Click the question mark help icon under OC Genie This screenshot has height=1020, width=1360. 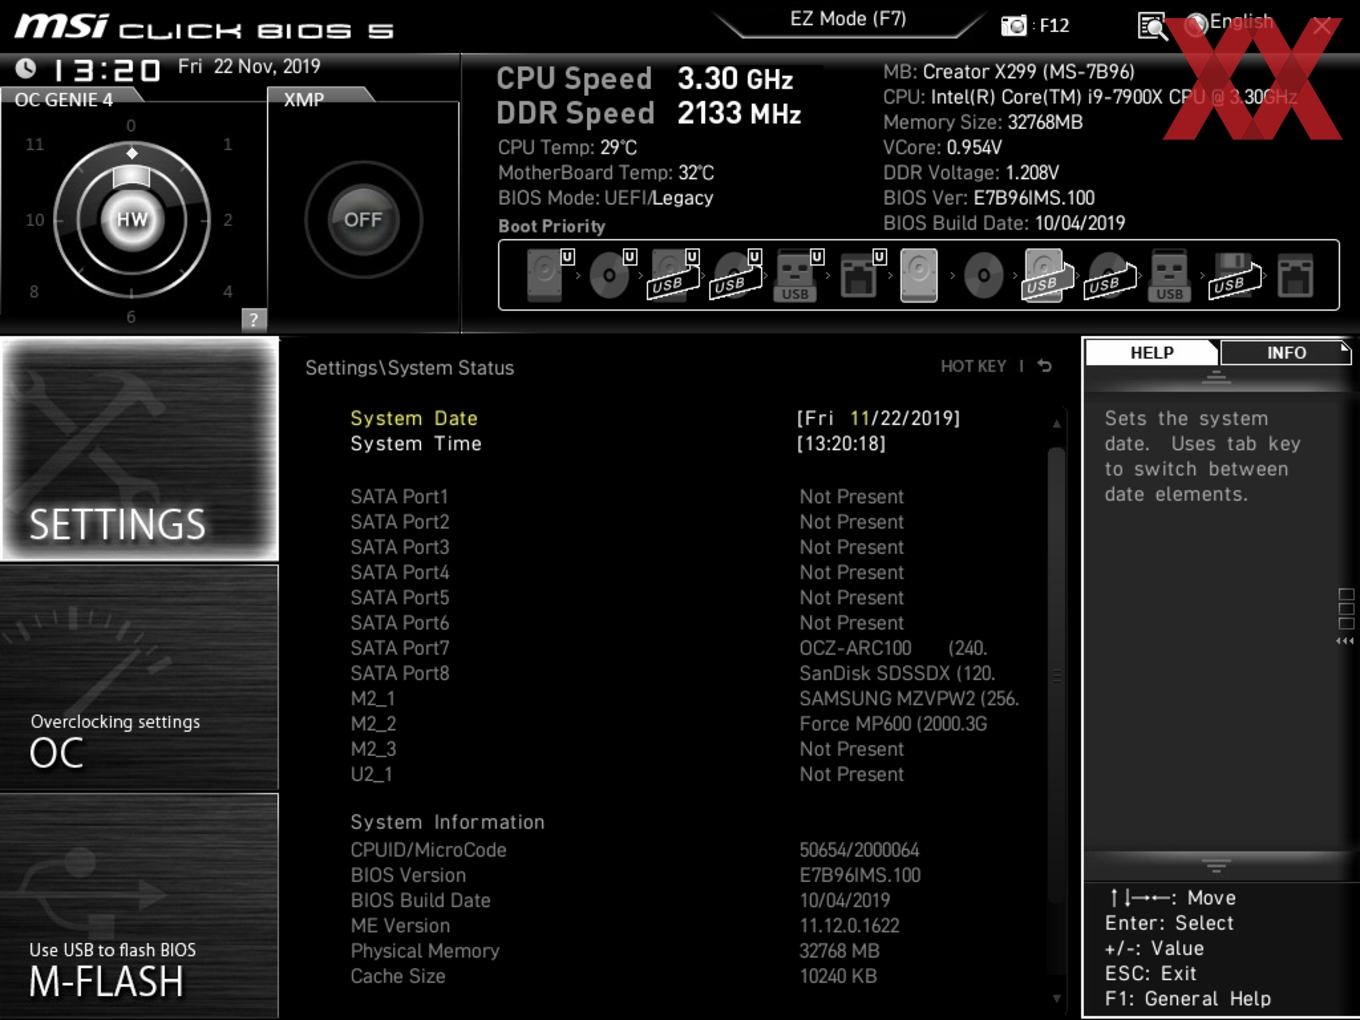[x=254, y=319]
